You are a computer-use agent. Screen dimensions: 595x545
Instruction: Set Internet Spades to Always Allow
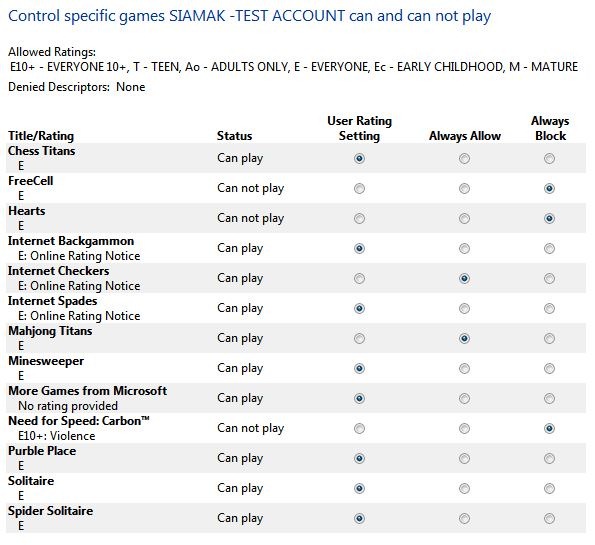coord(464,308)
